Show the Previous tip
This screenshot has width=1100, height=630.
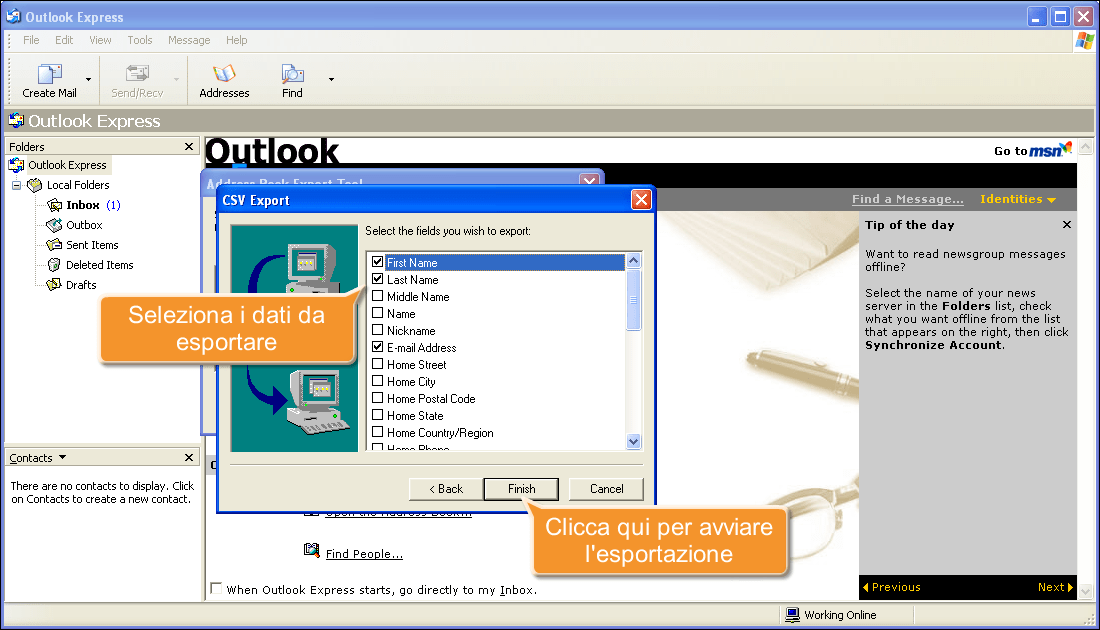coord(892,587)
